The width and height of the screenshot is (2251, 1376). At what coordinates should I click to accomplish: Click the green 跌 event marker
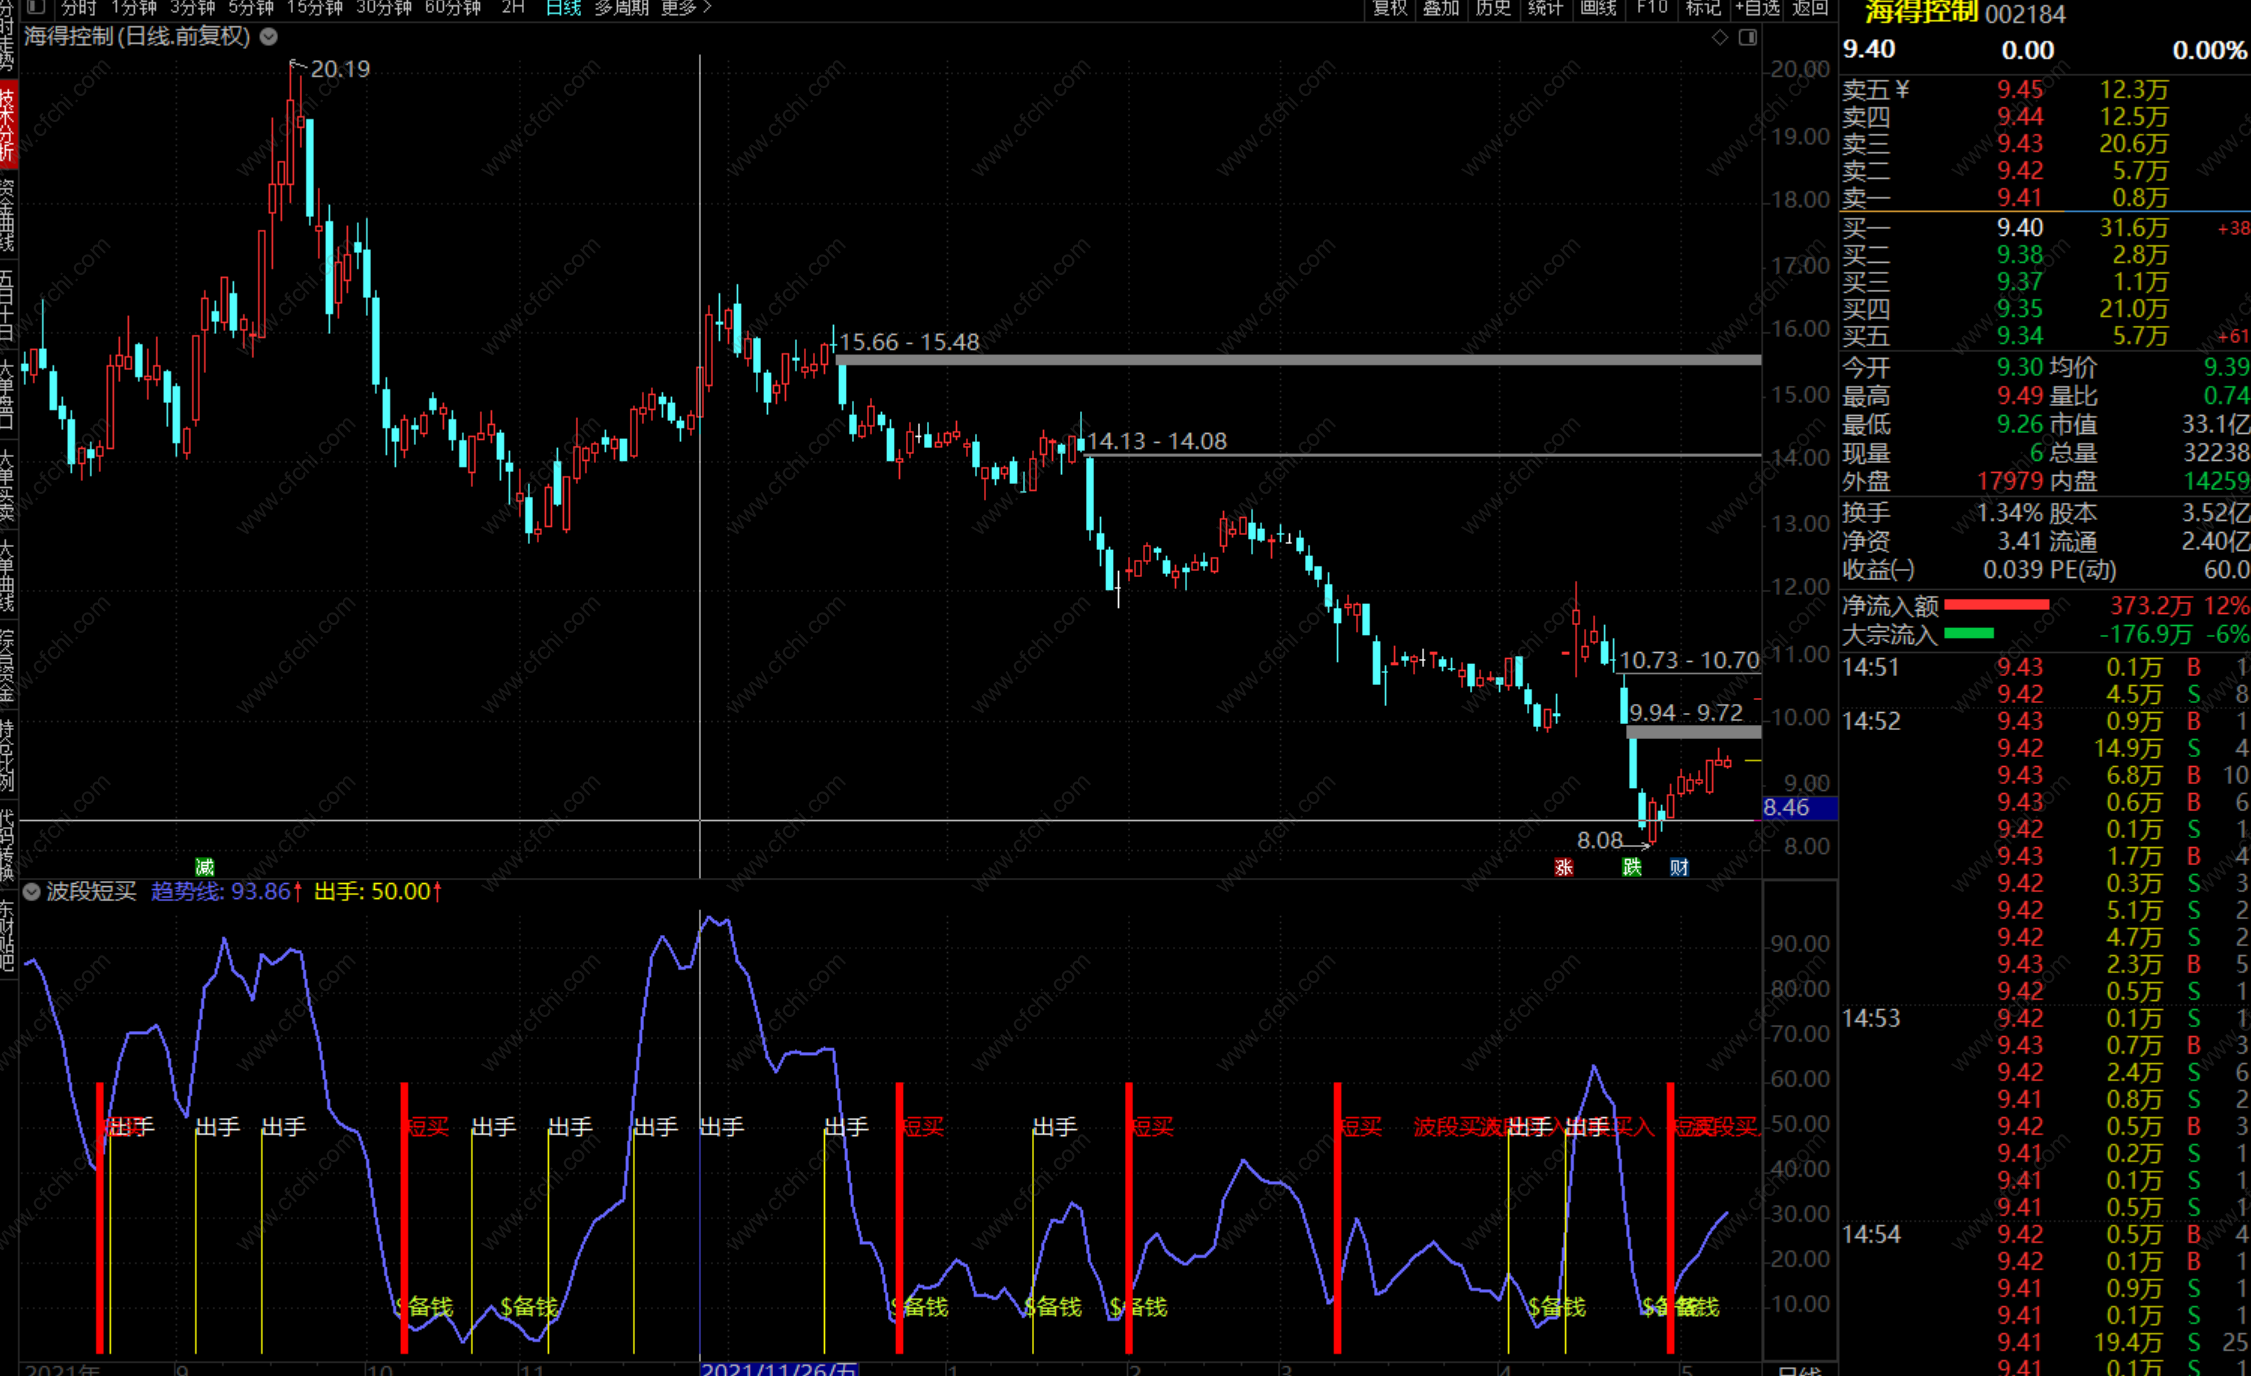(1632, 867)
